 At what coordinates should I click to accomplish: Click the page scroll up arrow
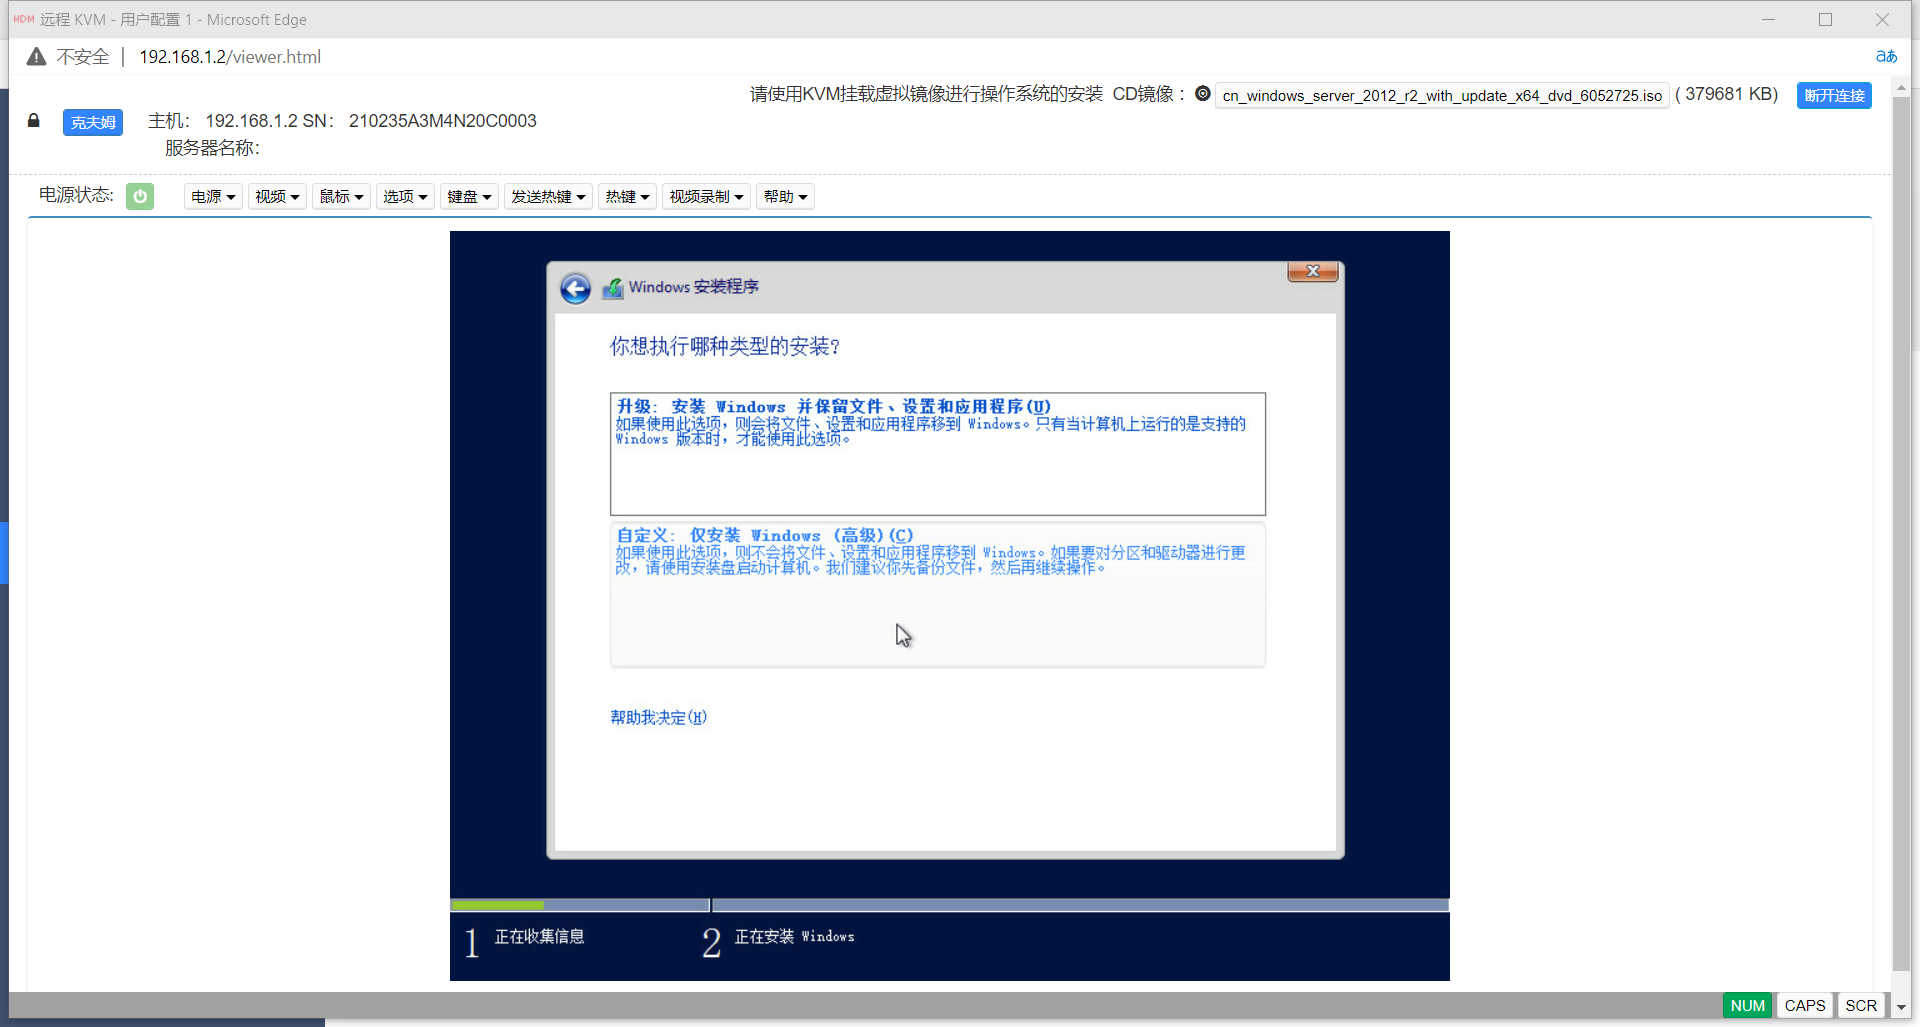point(1902,88)
